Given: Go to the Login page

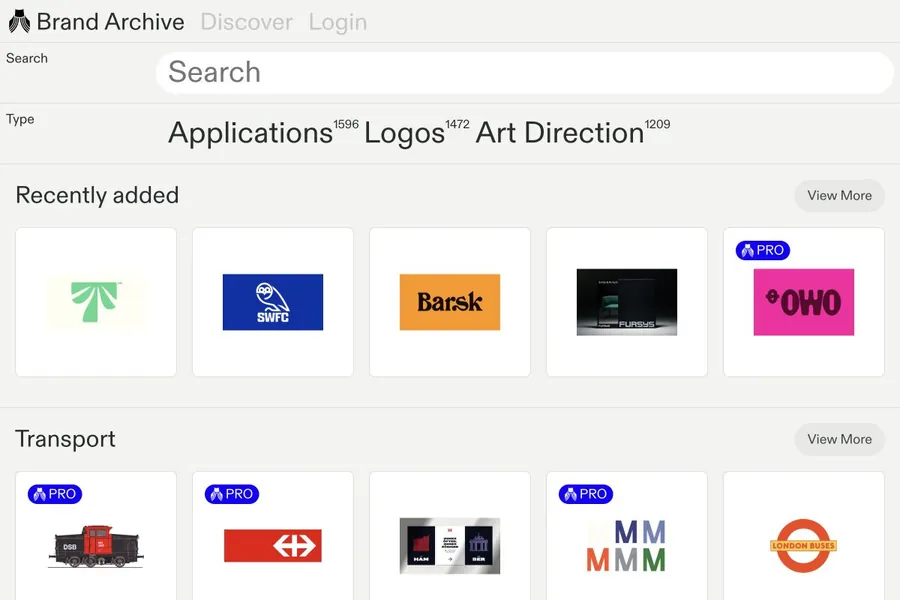Looking at the screenshot, I should (x=338, y=22).
